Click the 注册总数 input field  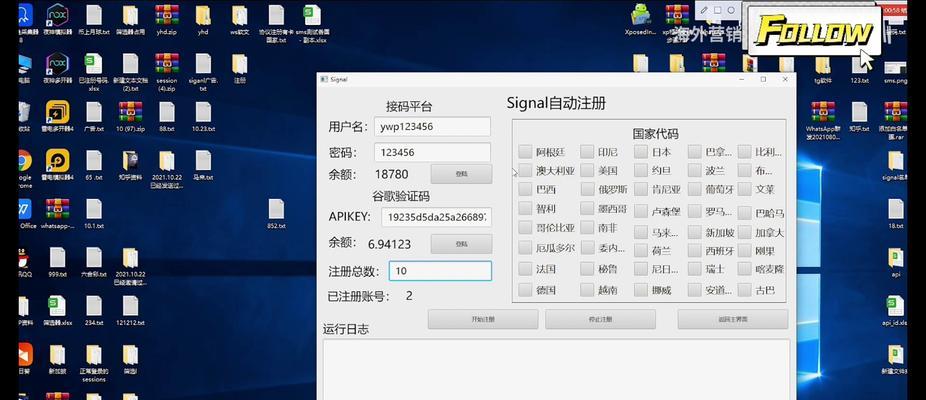coord(440,271)
